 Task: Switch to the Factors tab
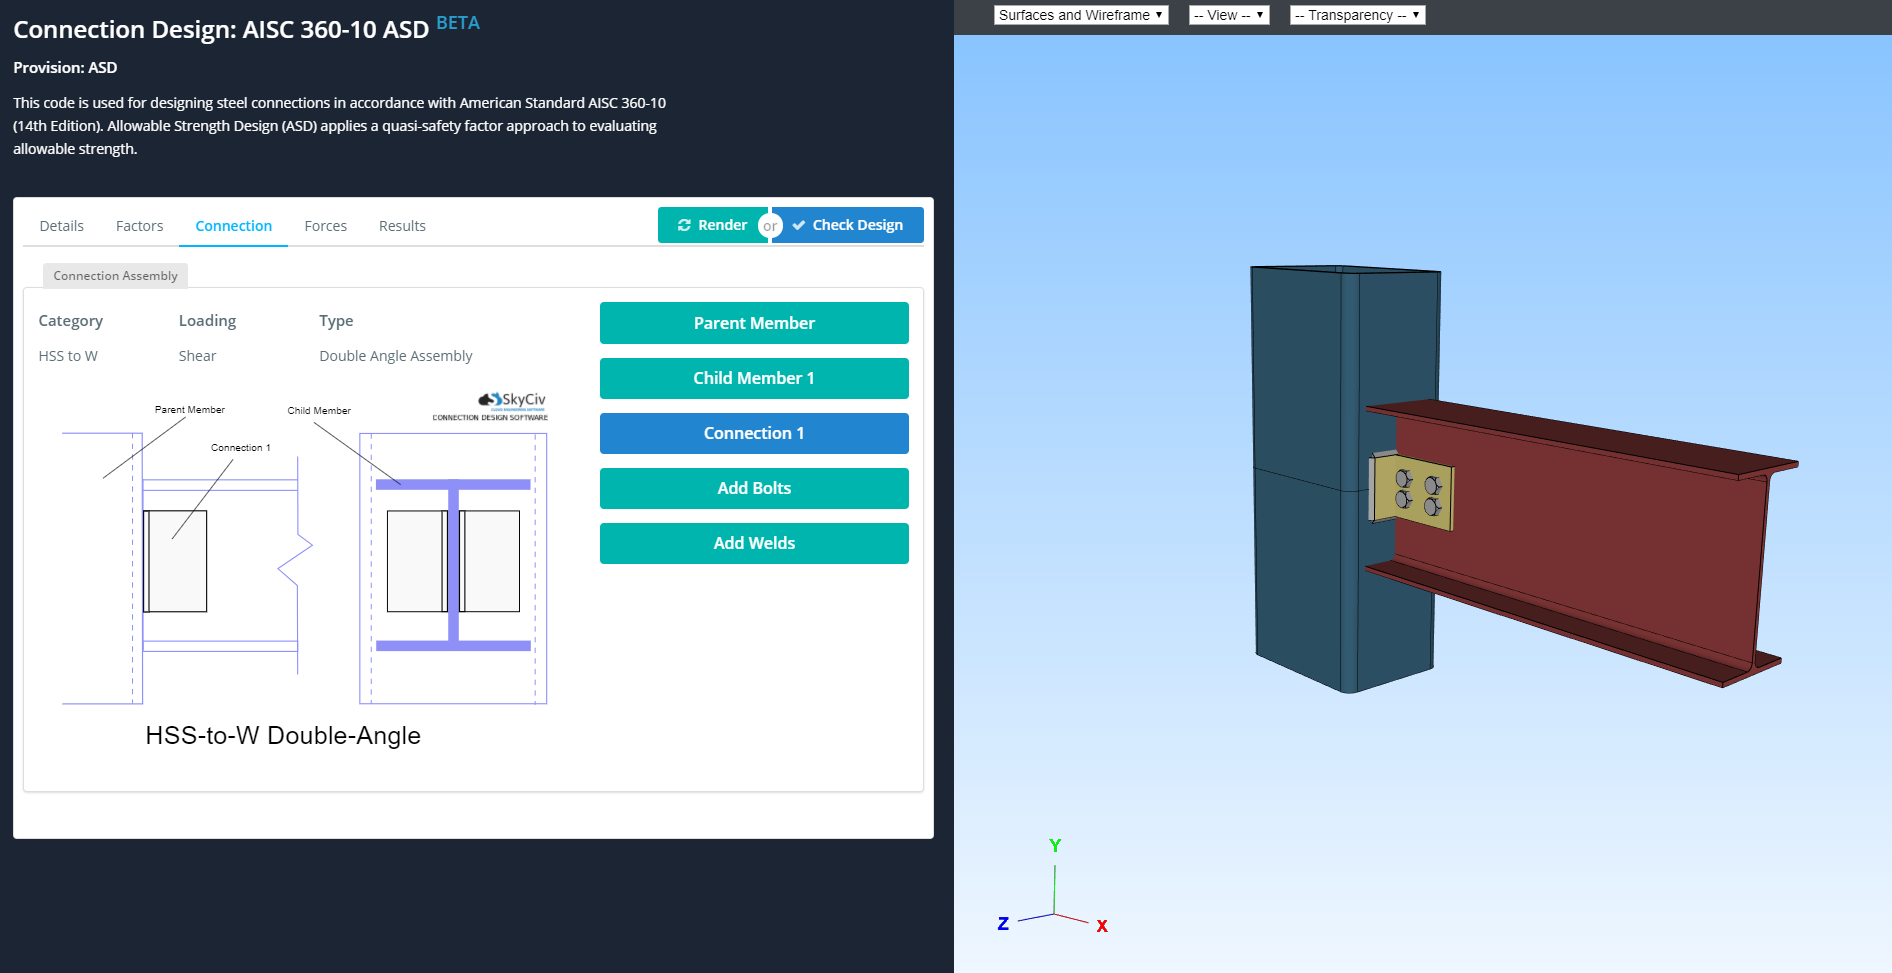coord(139,226)
